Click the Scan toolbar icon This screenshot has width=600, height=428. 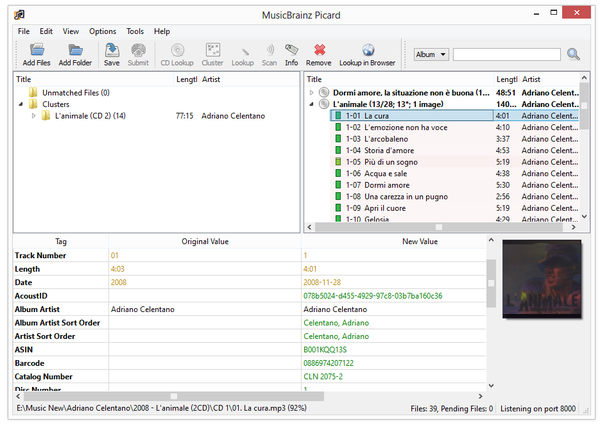(x=269, y=54)
